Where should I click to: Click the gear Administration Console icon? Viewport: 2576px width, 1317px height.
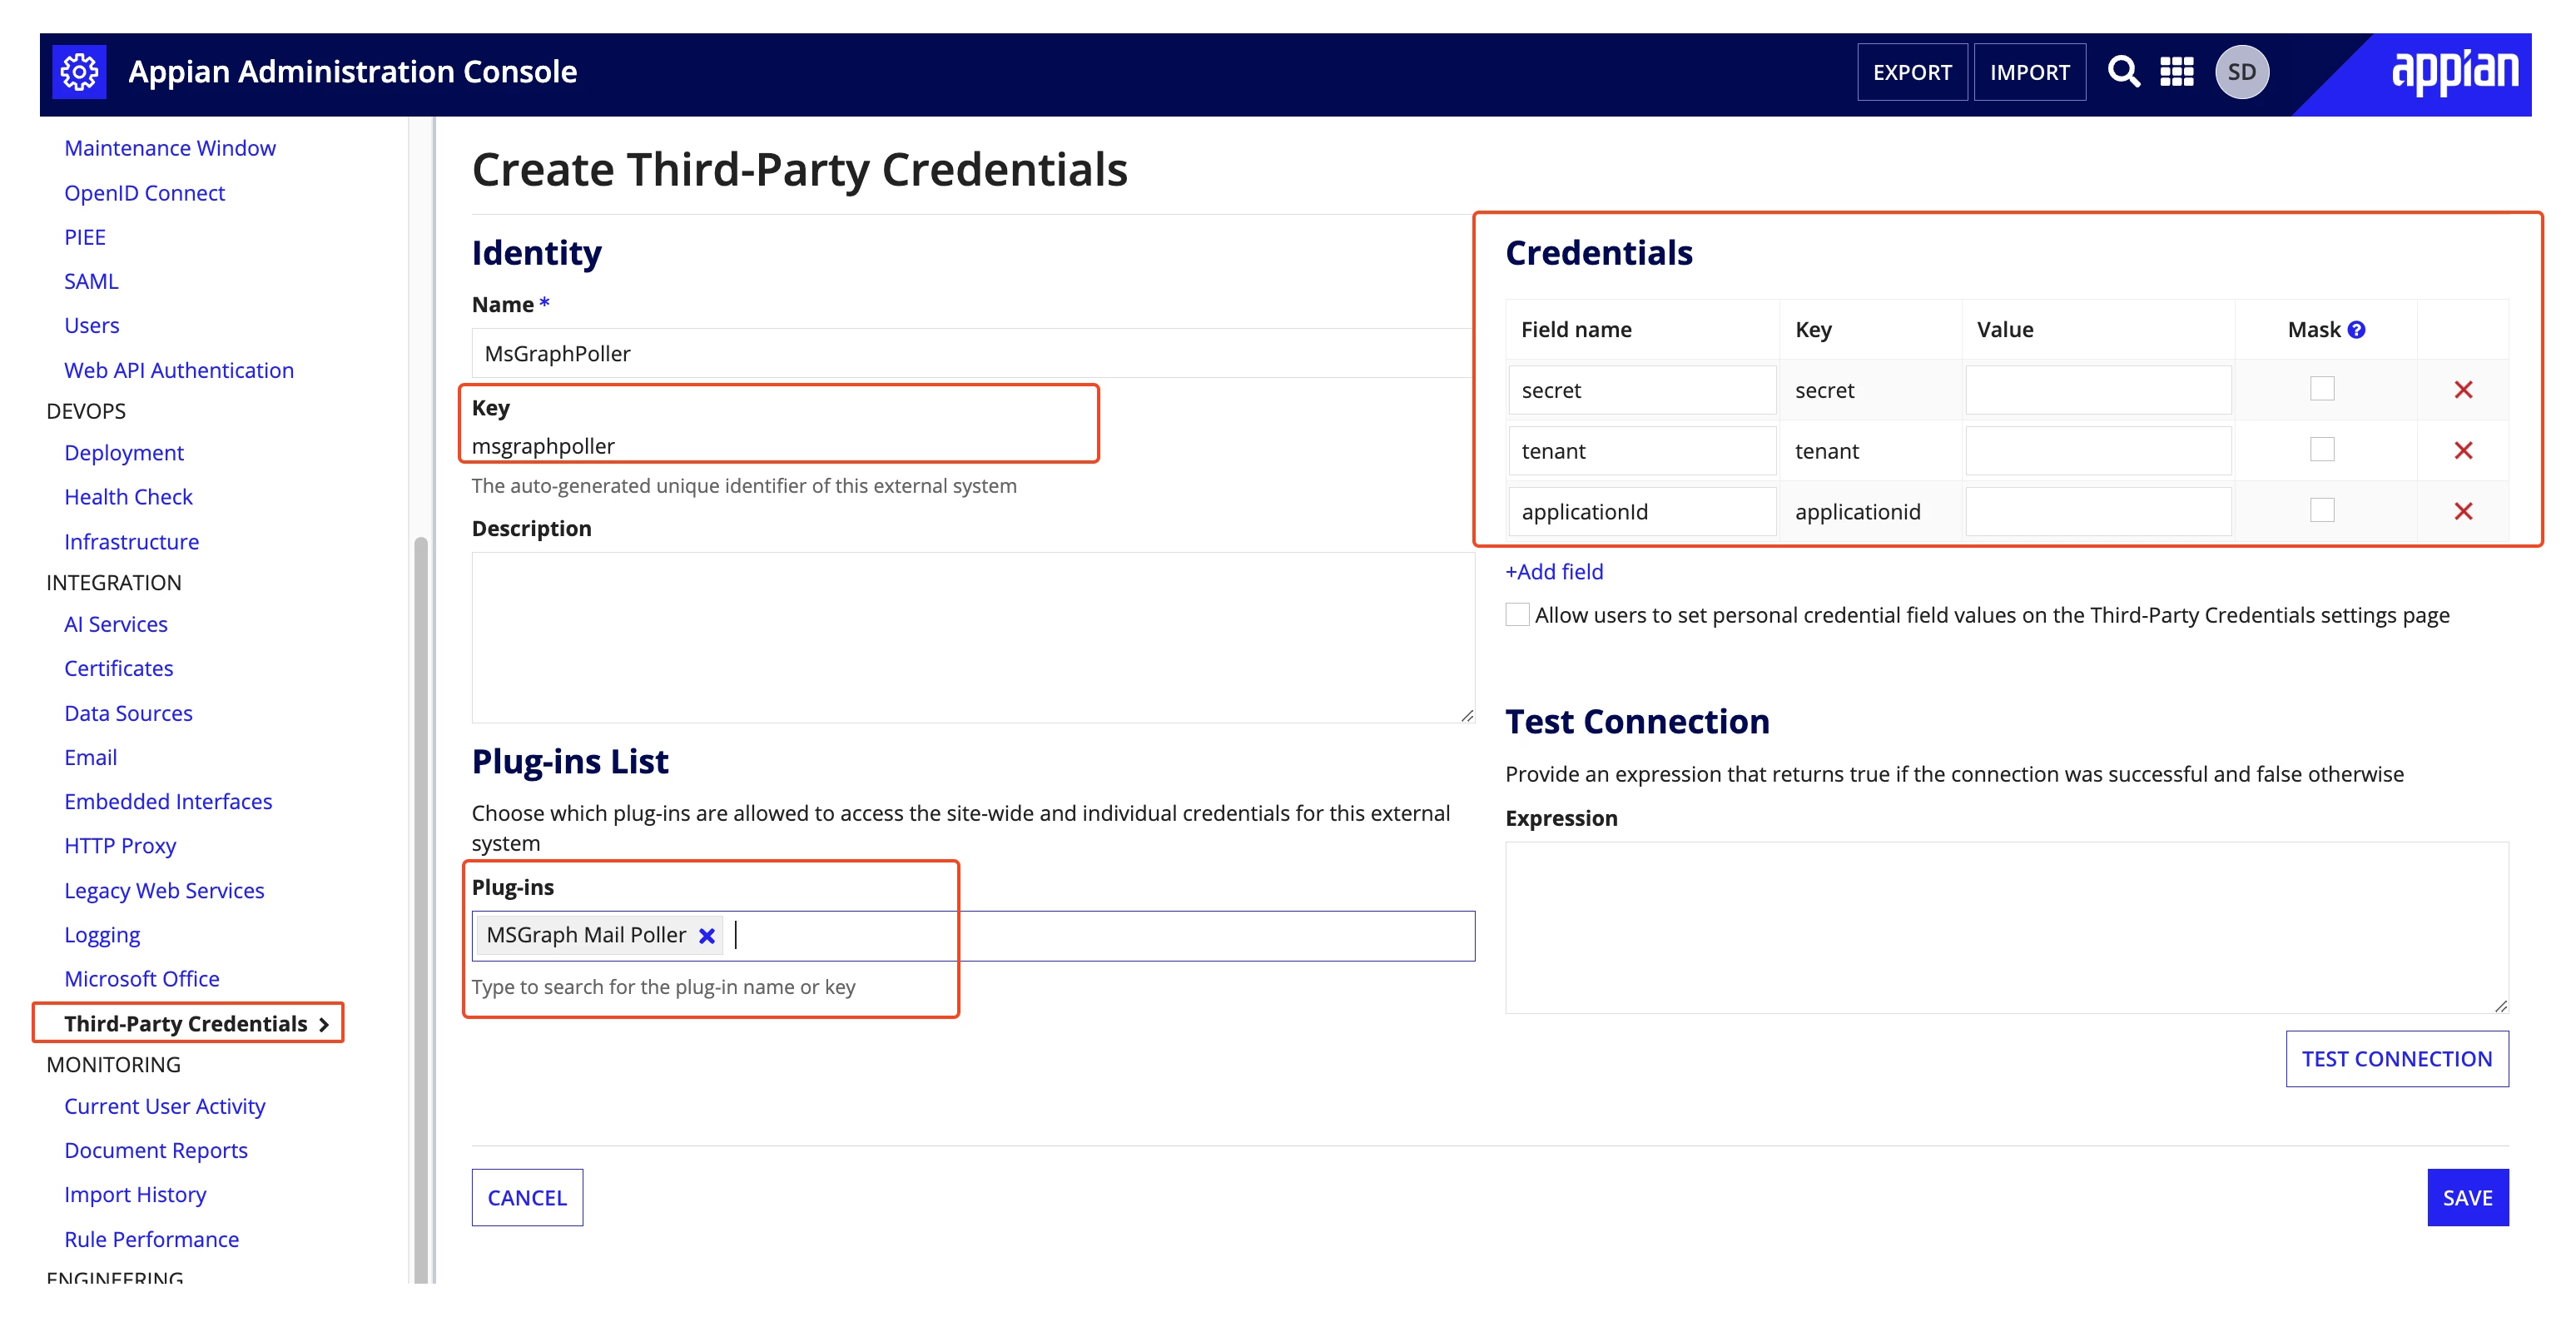pos(79,72)
